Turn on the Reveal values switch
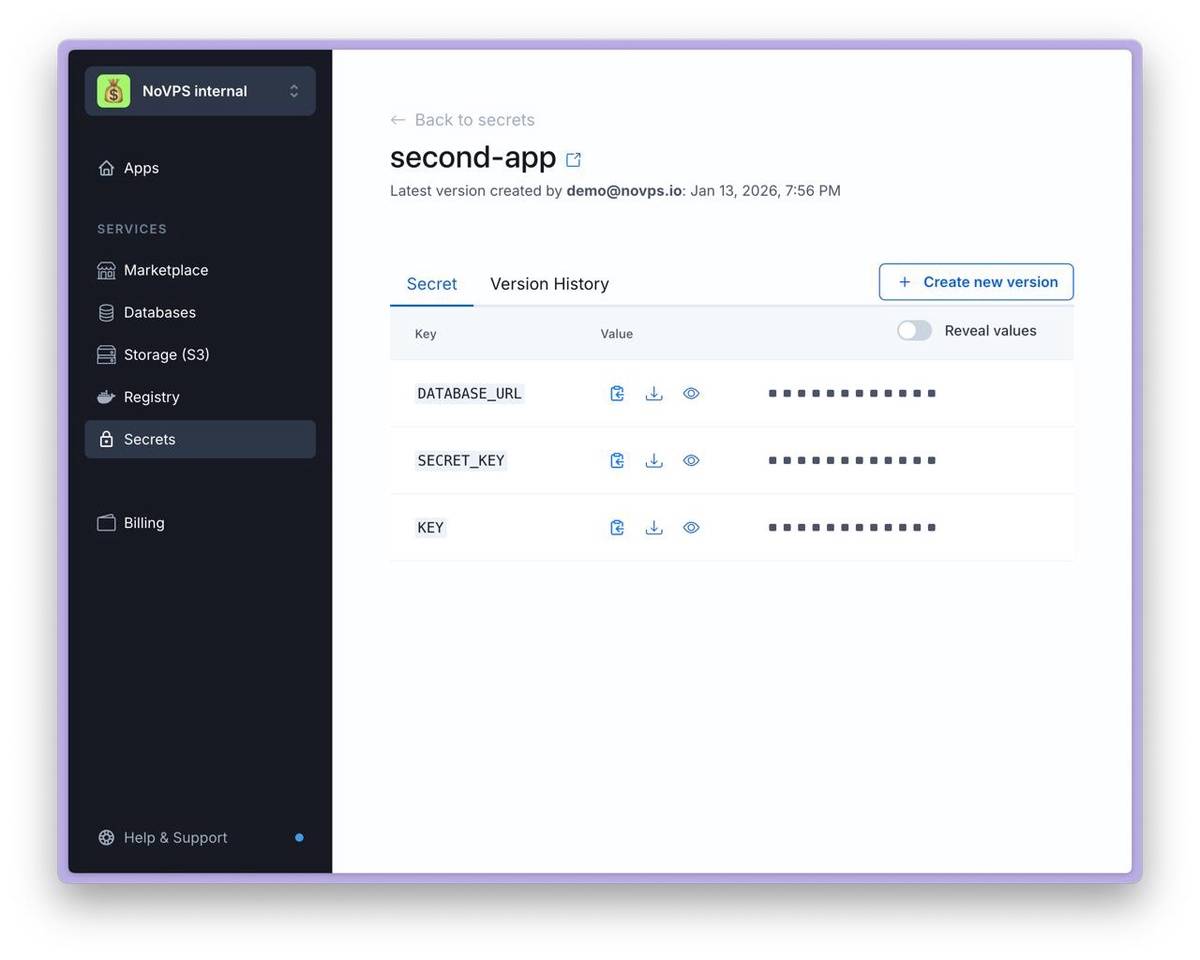The image size is (1200, 960). pos(914,331)
